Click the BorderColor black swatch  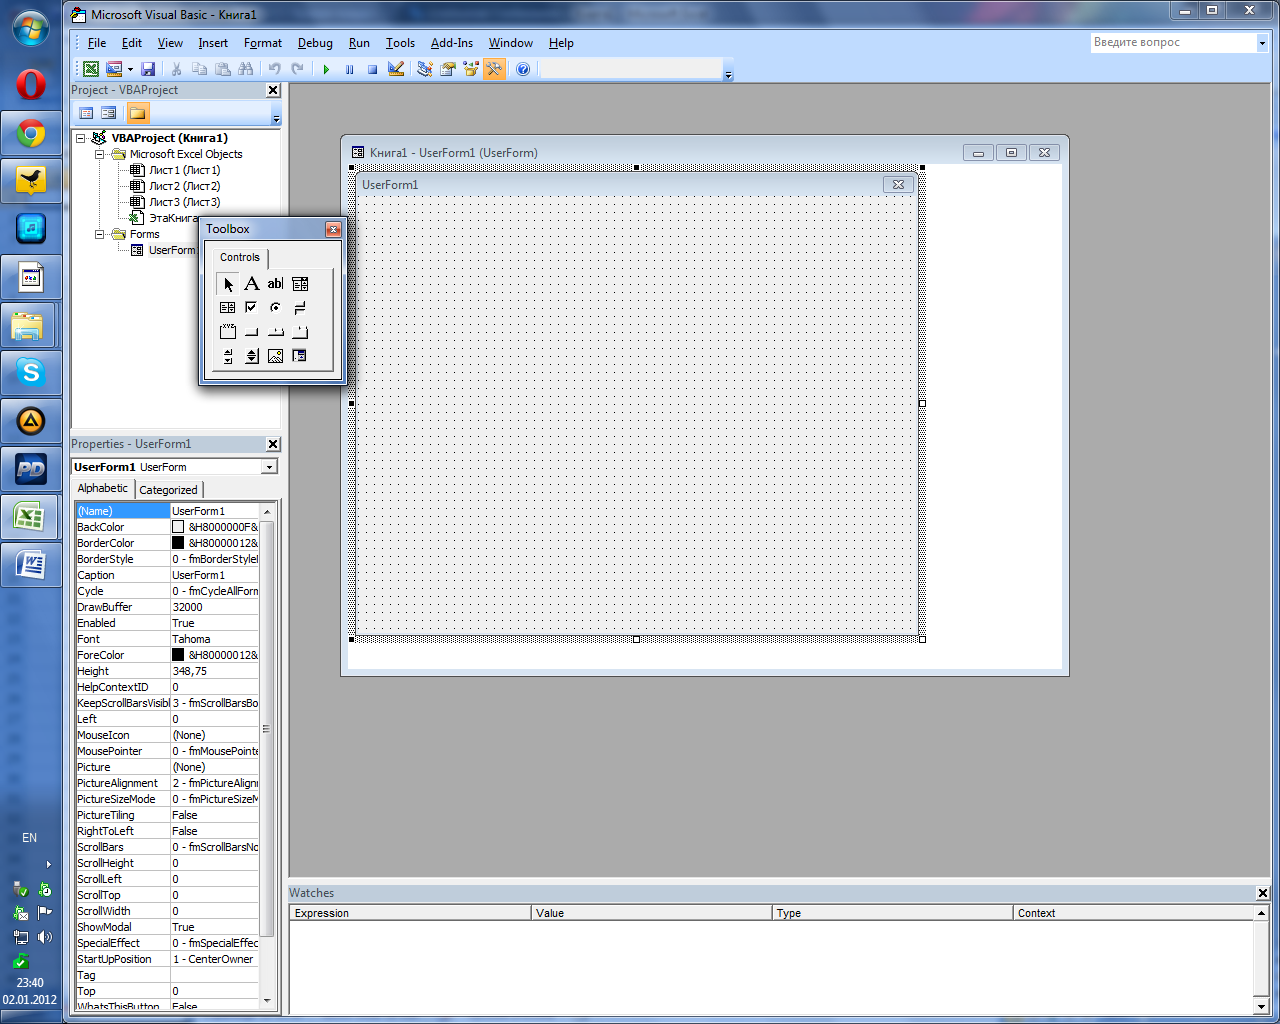coord(178,543)
